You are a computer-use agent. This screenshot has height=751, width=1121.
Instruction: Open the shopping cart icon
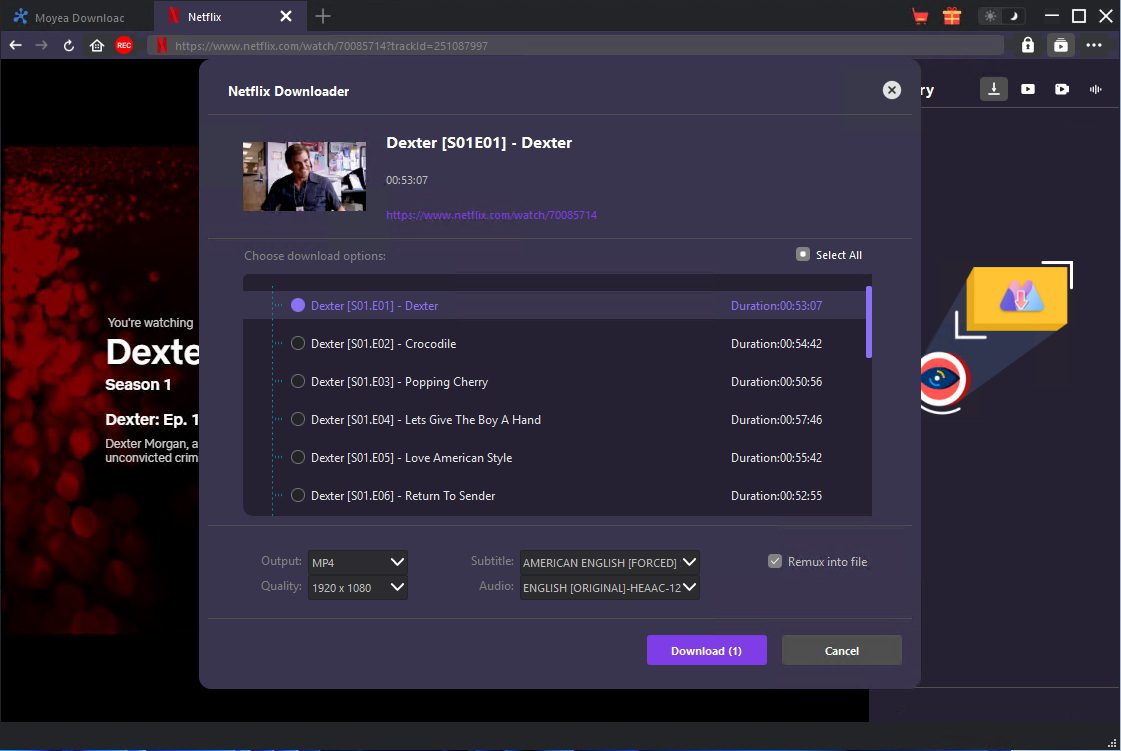click(920, 16)
